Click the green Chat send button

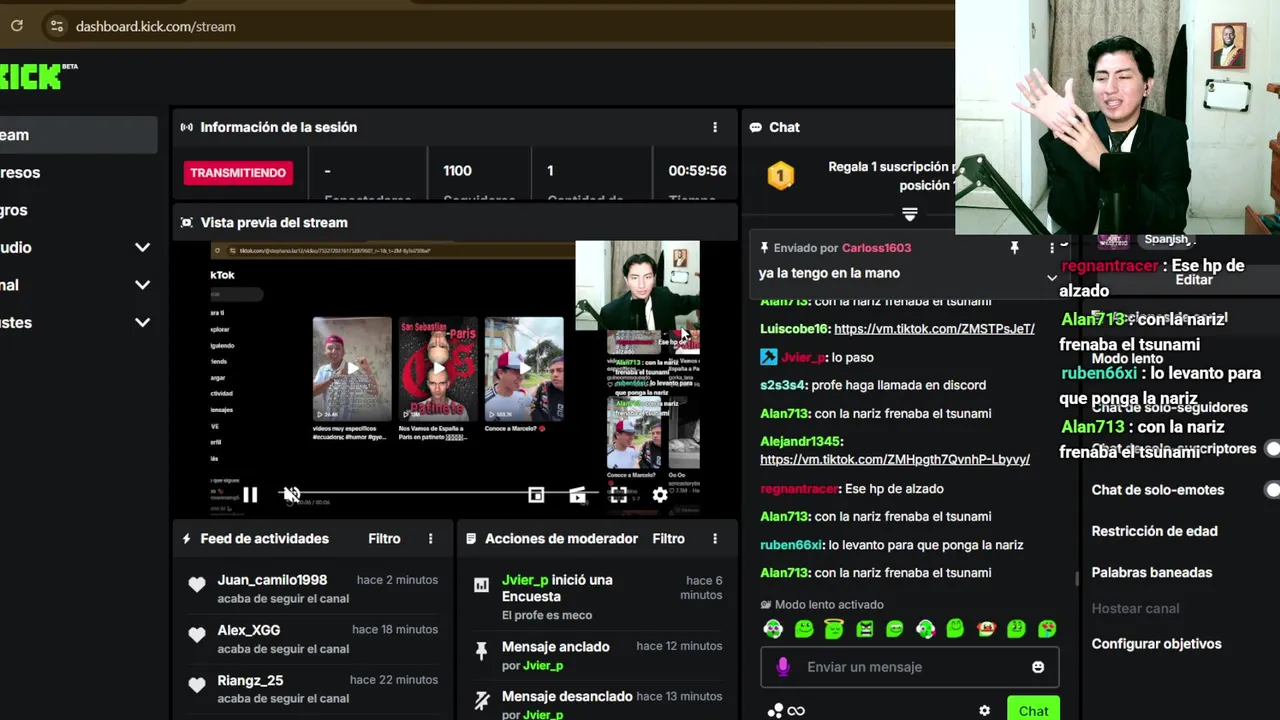point(1033,709)
